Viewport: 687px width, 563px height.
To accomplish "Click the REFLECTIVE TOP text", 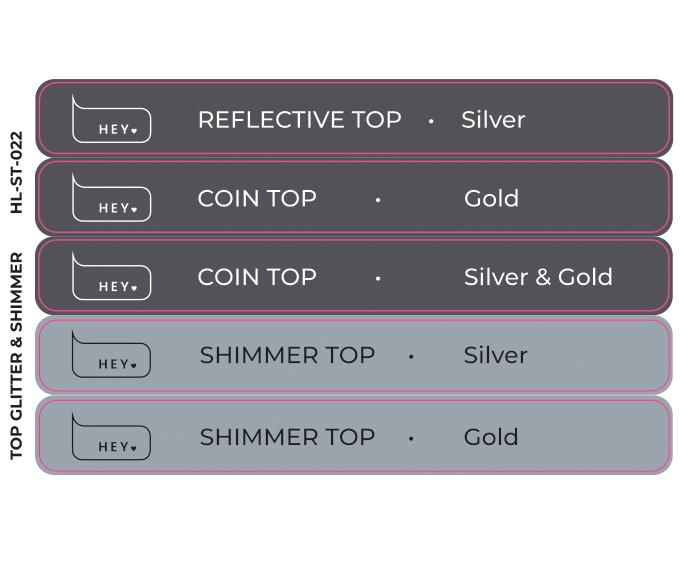I will [x=300, y=120].
